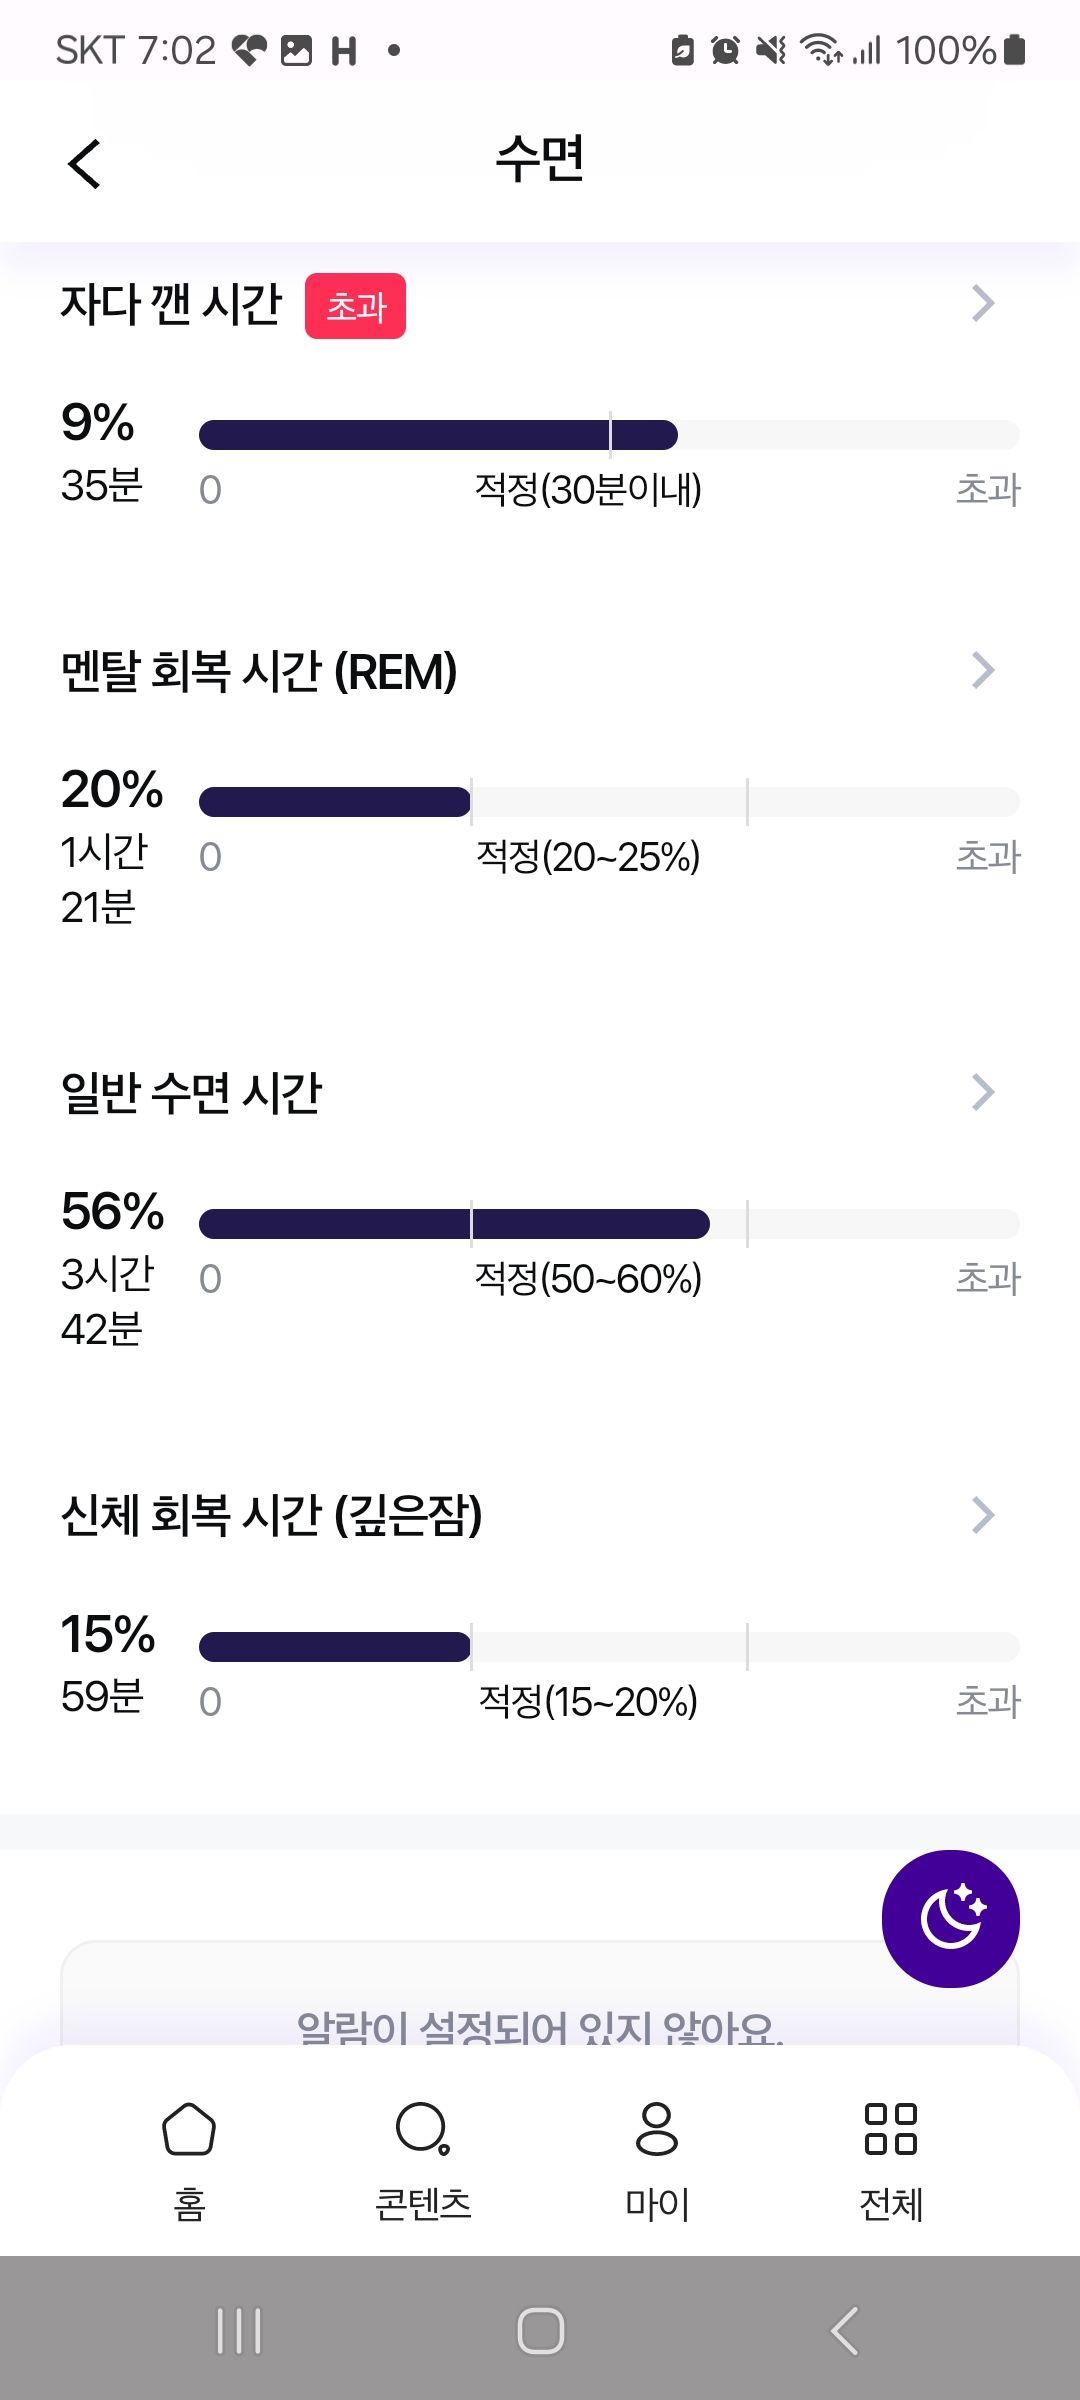This screenshot has width=1080, height=2400.
Task: Open the 전체 grid icon
Action: pyautogui.click(x=891, y=2128)
